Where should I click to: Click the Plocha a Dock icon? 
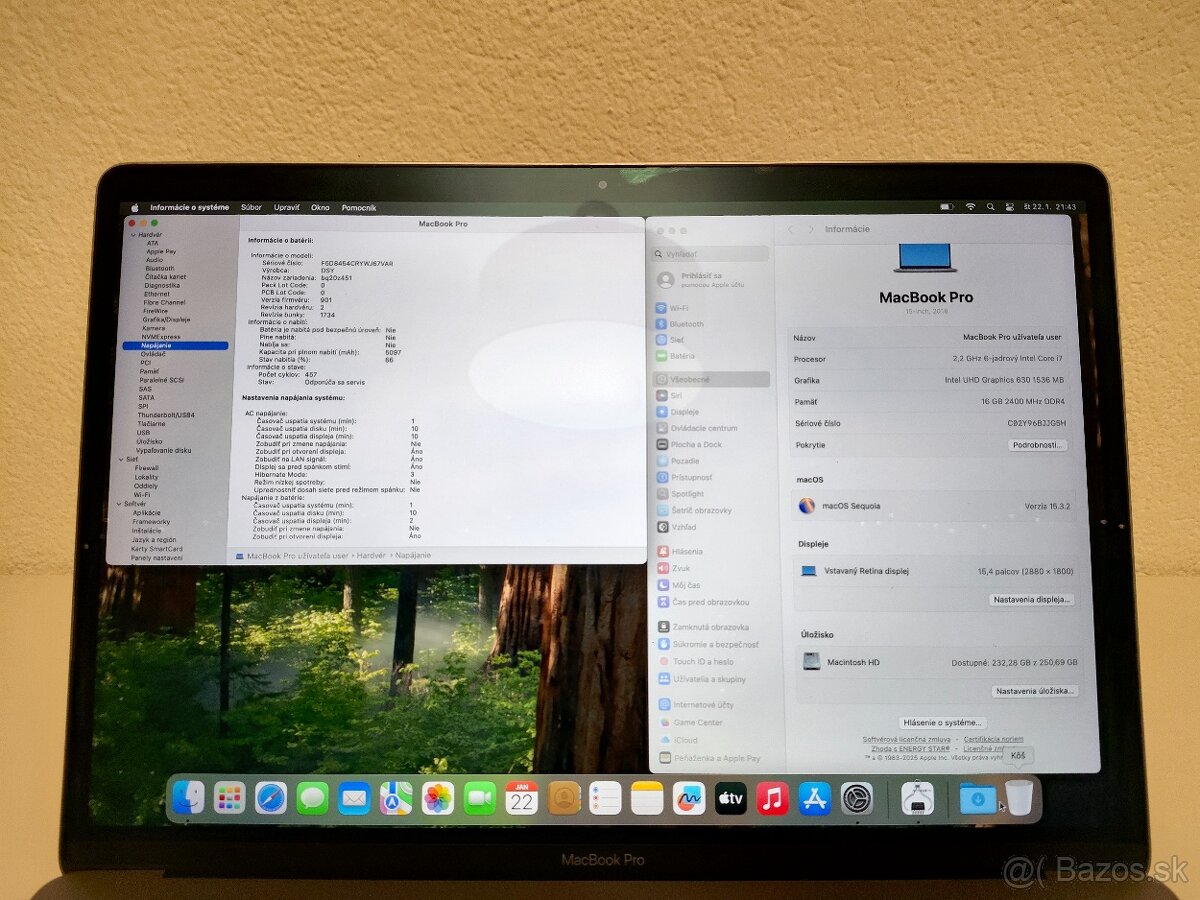tap(662, 444)
